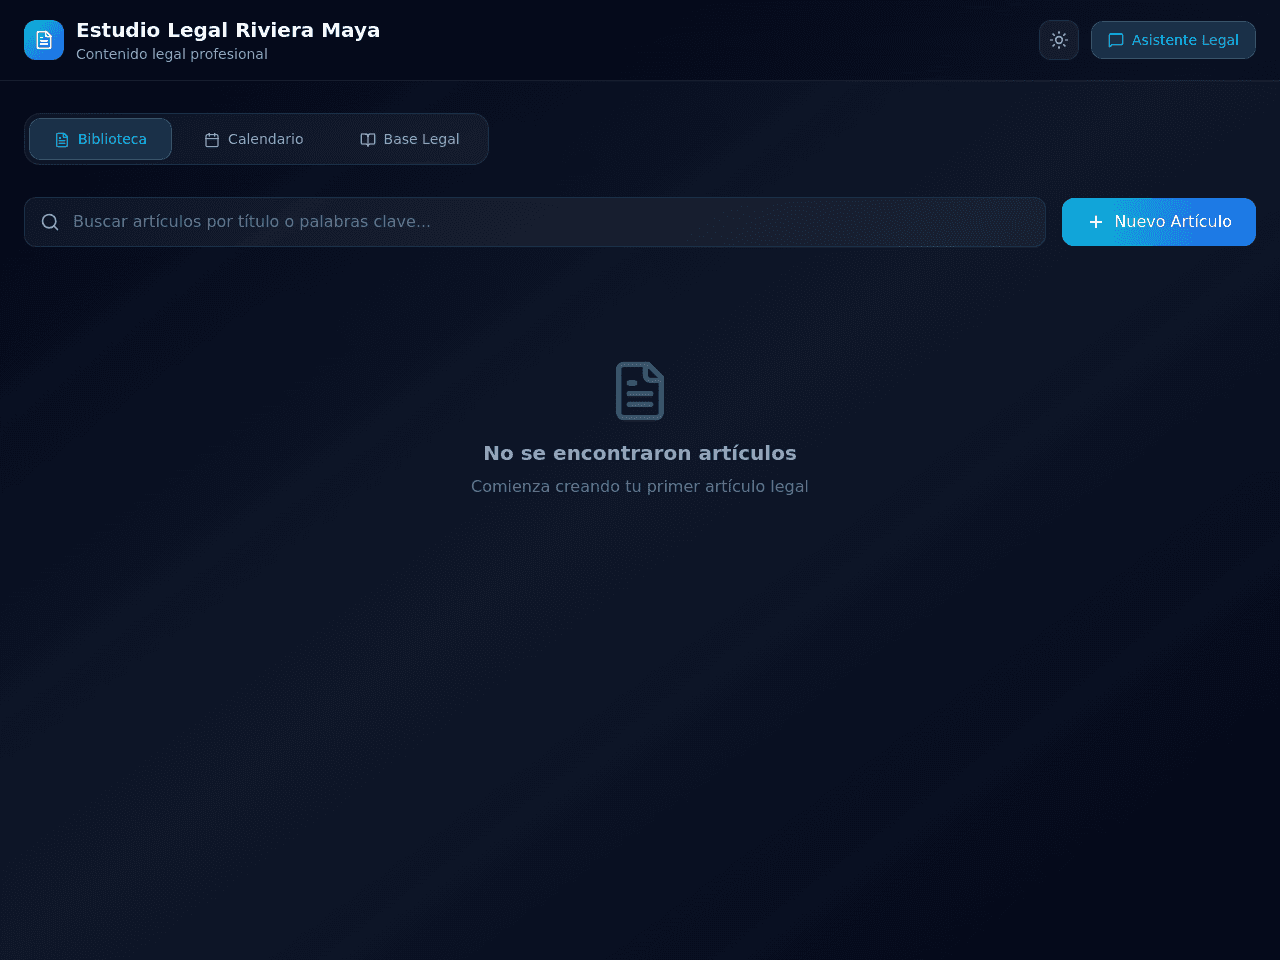
Task: Select the Base Legal tab
Action: 410,139
